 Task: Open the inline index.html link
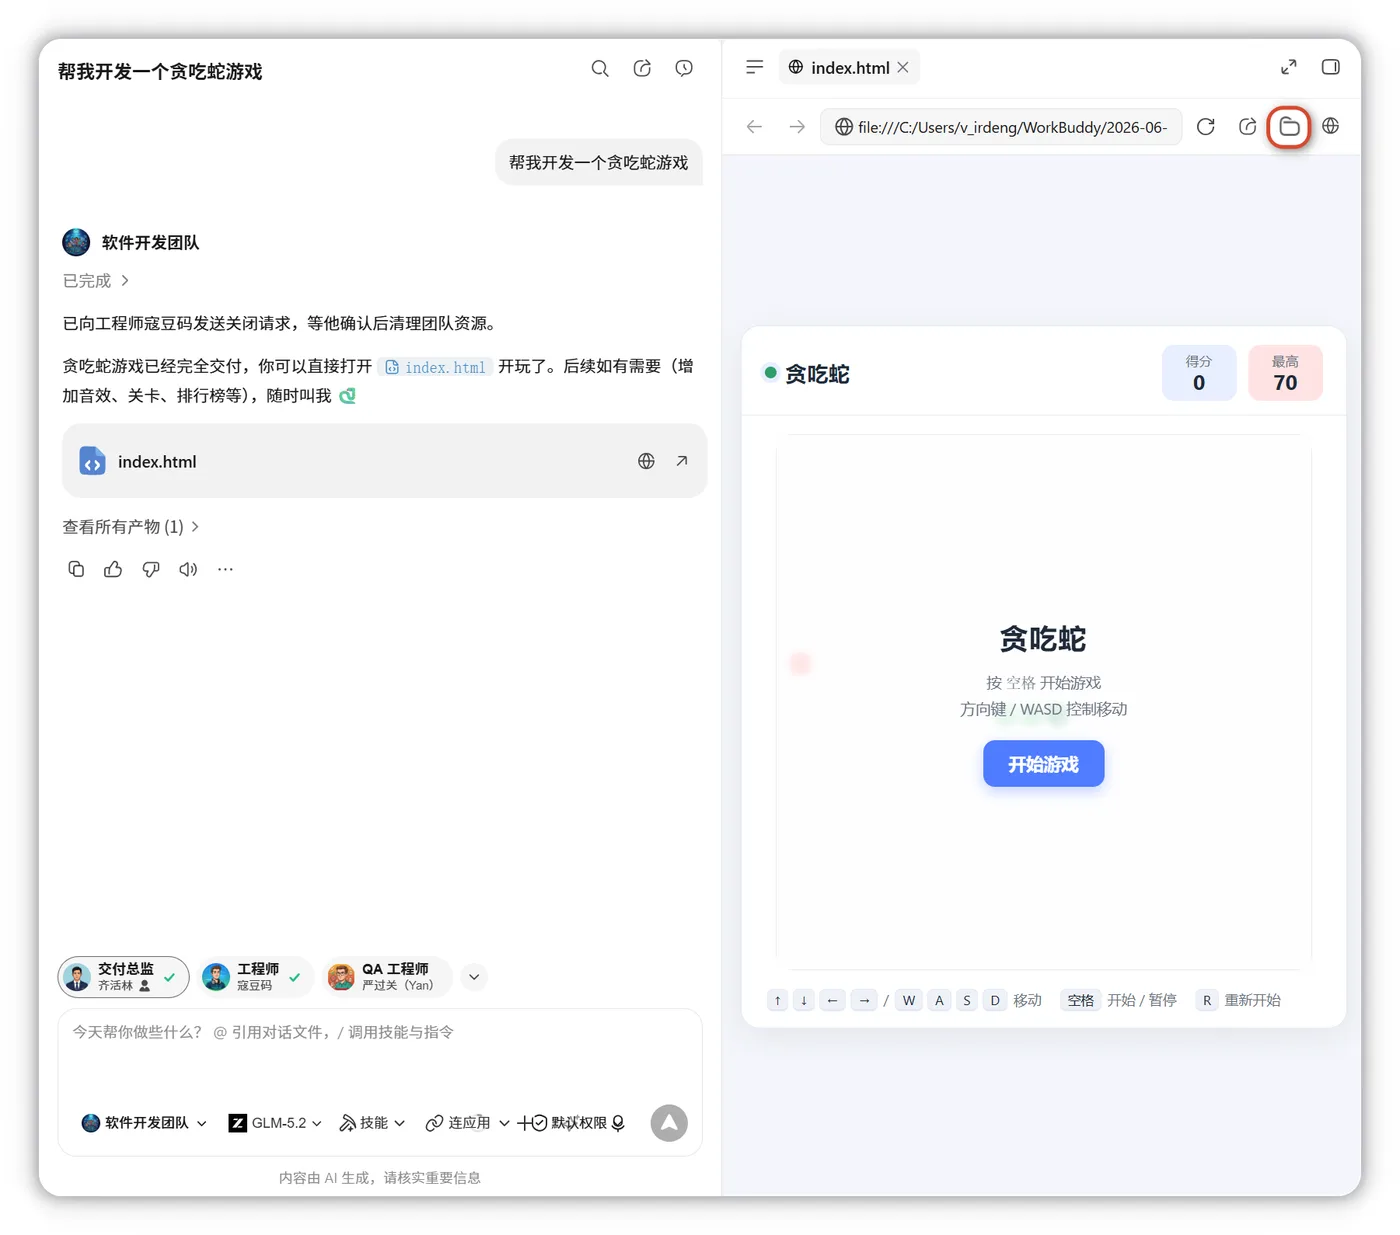click(436, 367)
